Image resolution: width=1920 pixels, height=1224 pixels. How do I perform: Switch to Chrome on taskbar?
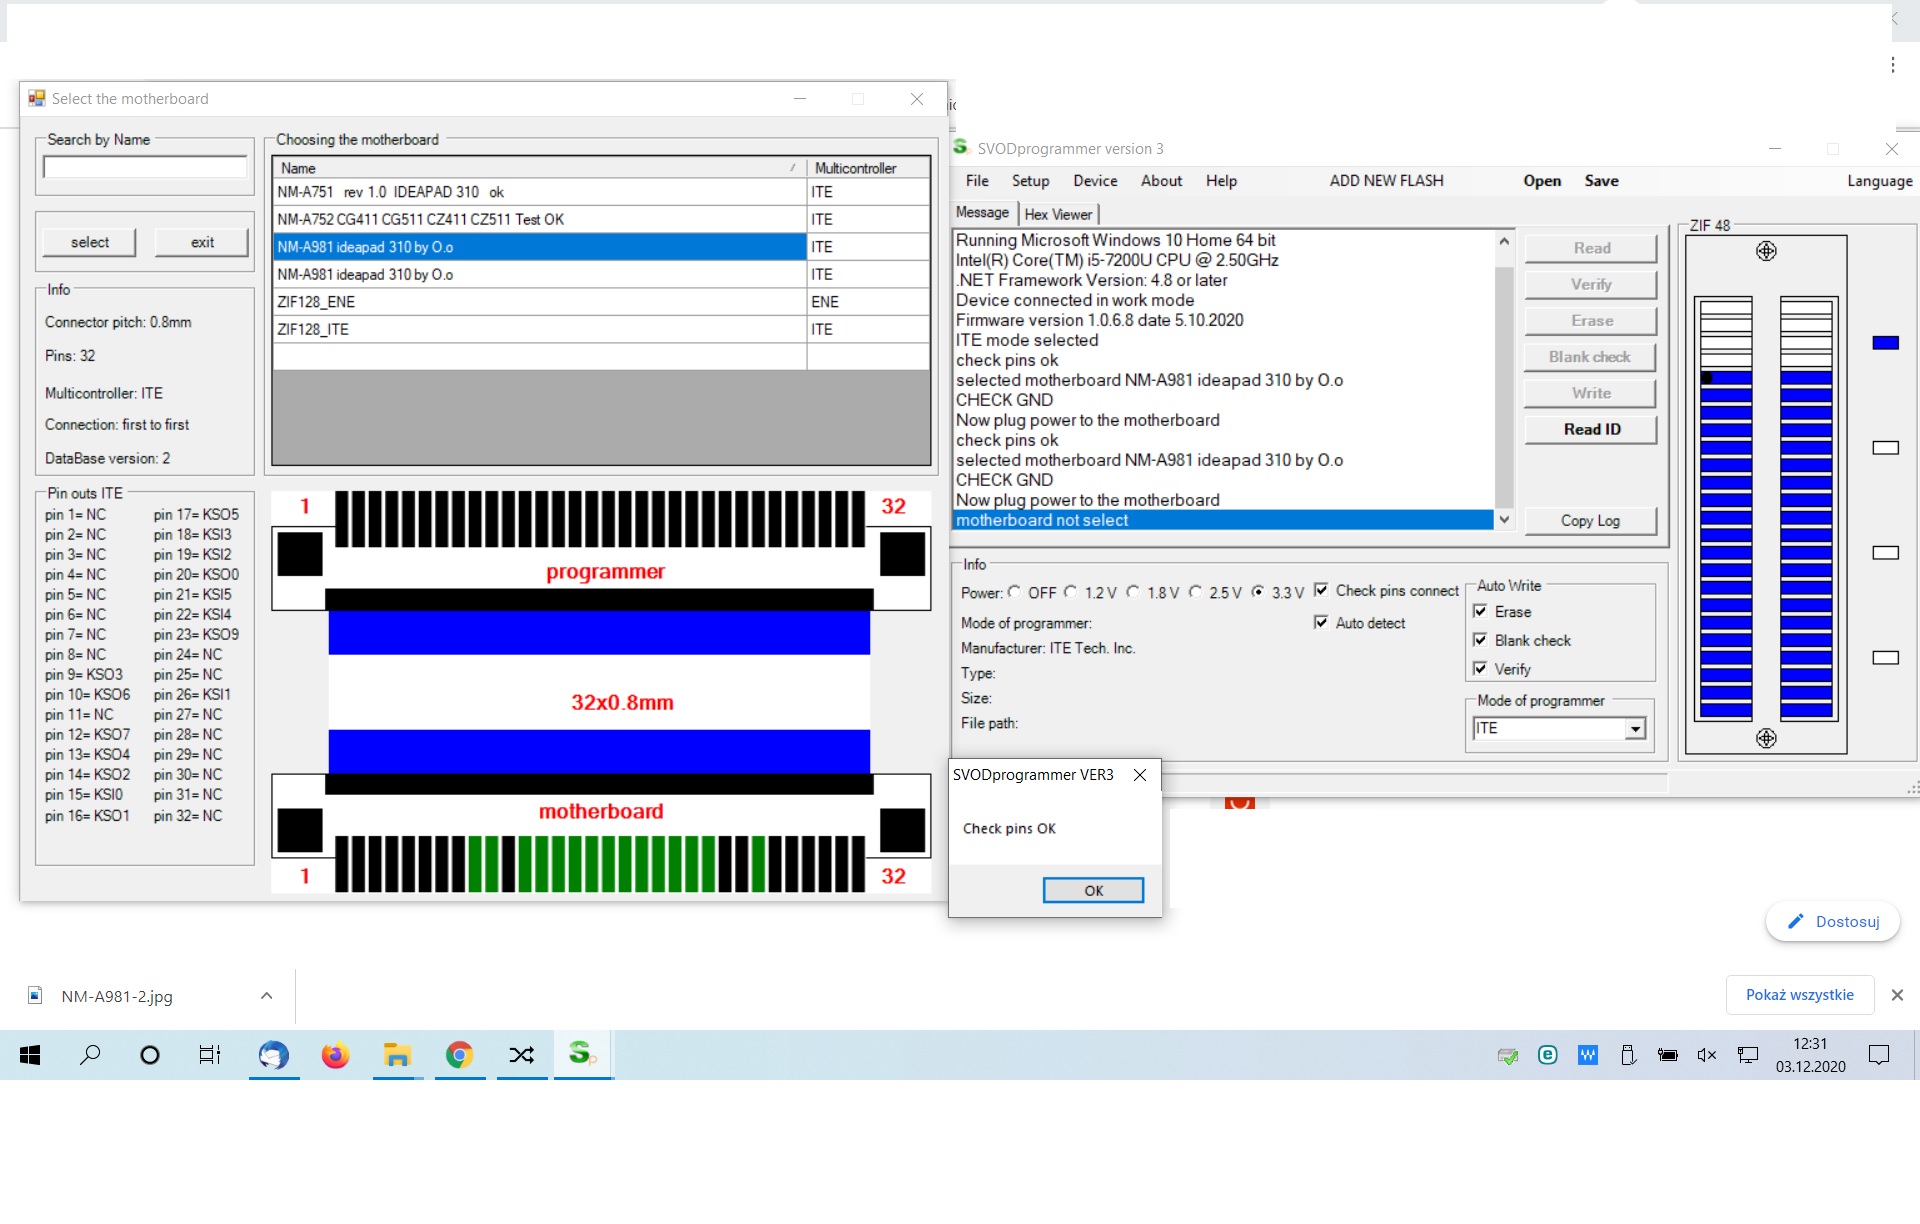tap(459, 1055)
